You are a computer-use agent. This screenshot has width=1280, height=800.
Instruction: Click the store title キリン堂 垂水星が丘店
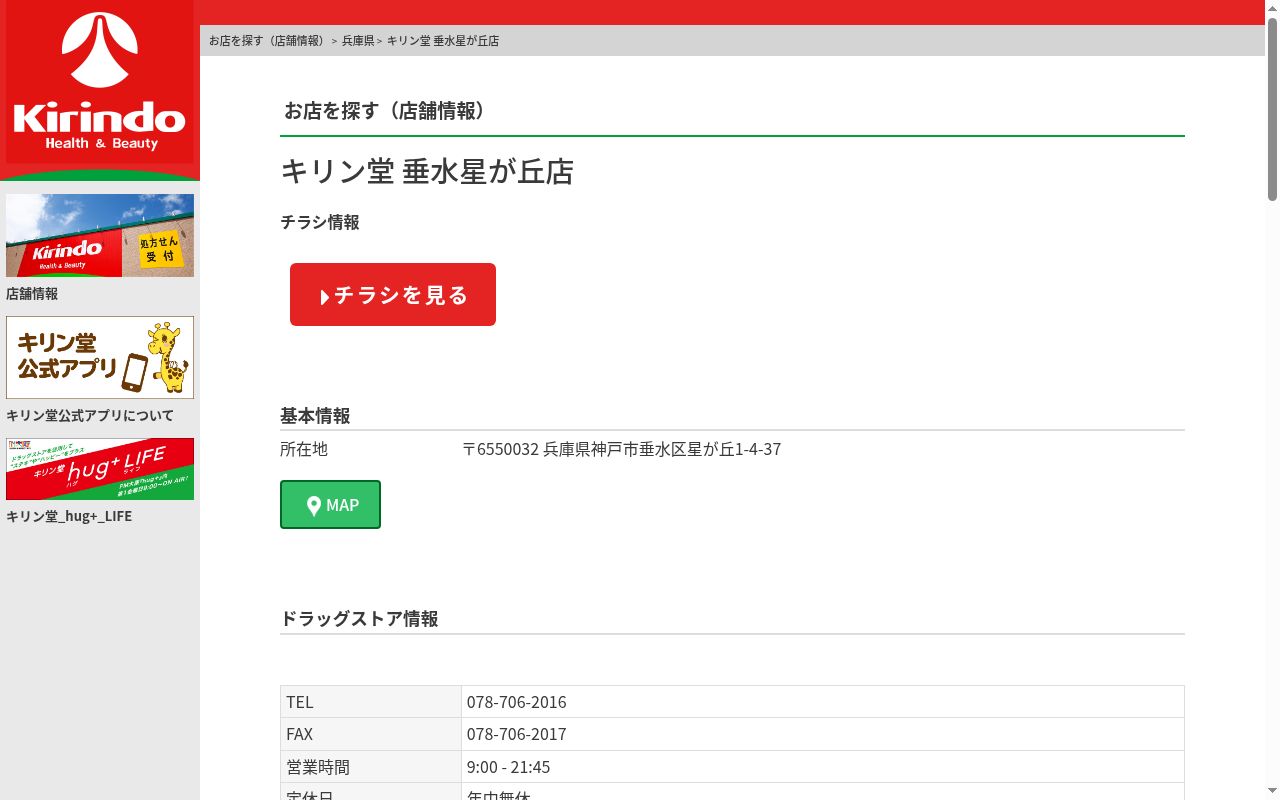coord(427,172)
